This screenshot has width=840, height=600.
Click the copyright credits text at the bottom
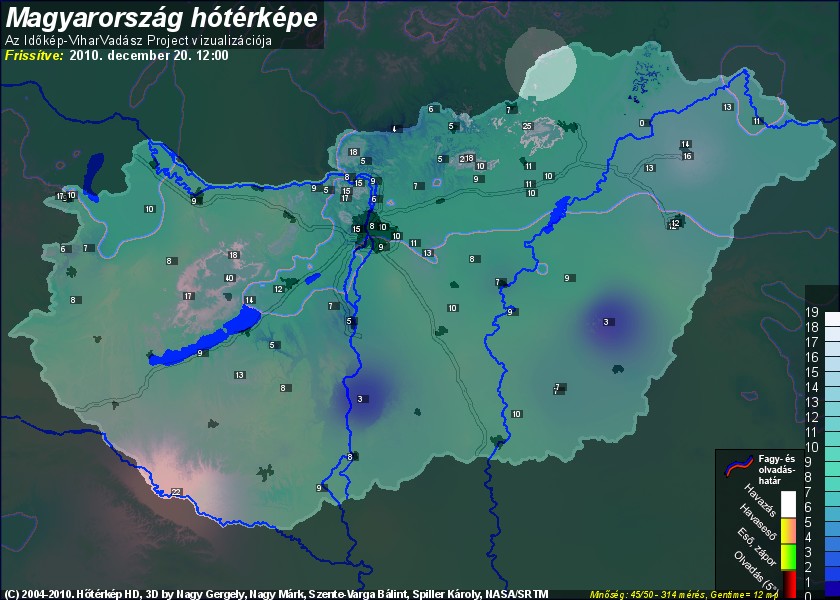pos(275,593)
